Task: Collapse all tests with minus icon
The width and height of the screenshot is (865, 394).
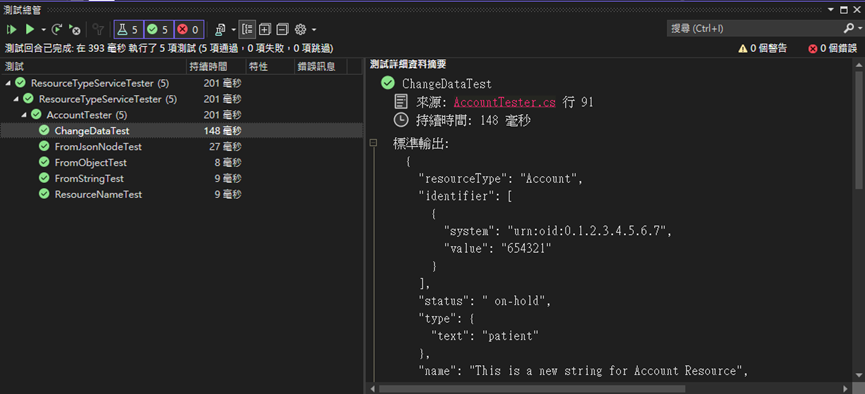Action: coord(282,29)
